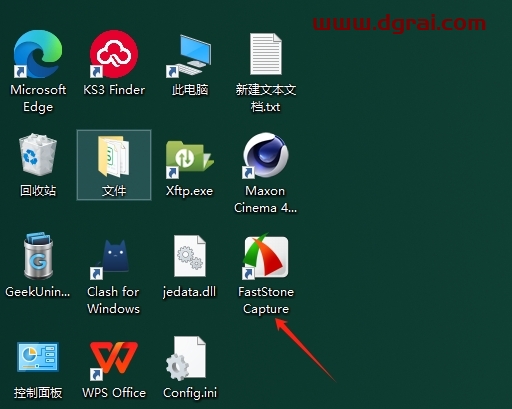Click the jedata.dll file icon
The width and height of the screenshot is (512, 409).
pos(190,256)
